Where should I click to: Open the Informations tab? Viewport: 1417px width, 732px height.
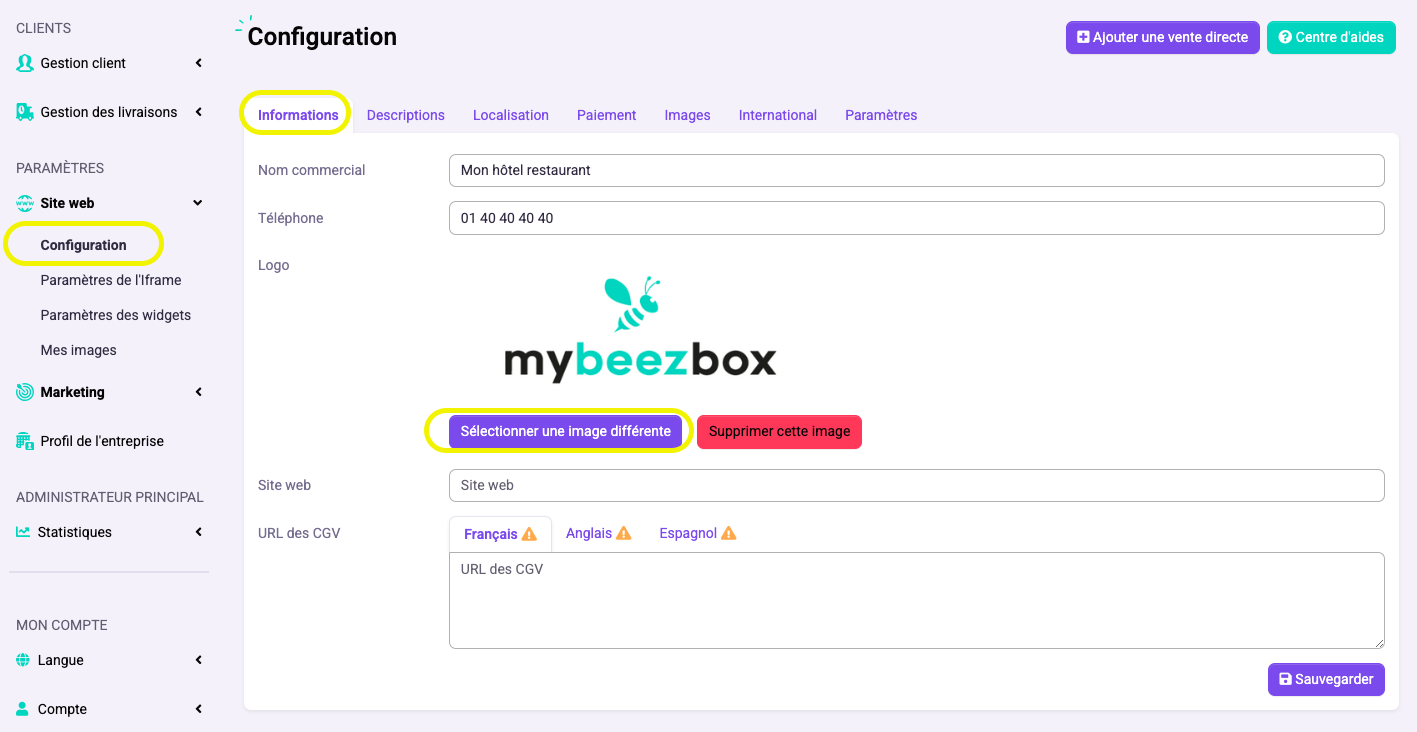[x=298, y=115]
